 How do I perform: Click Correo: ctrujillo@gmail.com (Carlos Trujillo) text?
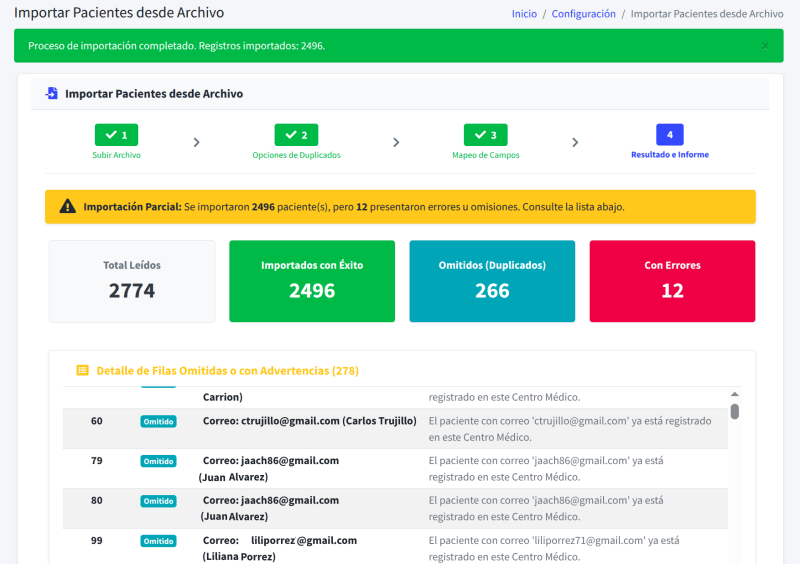coord(310,421)
